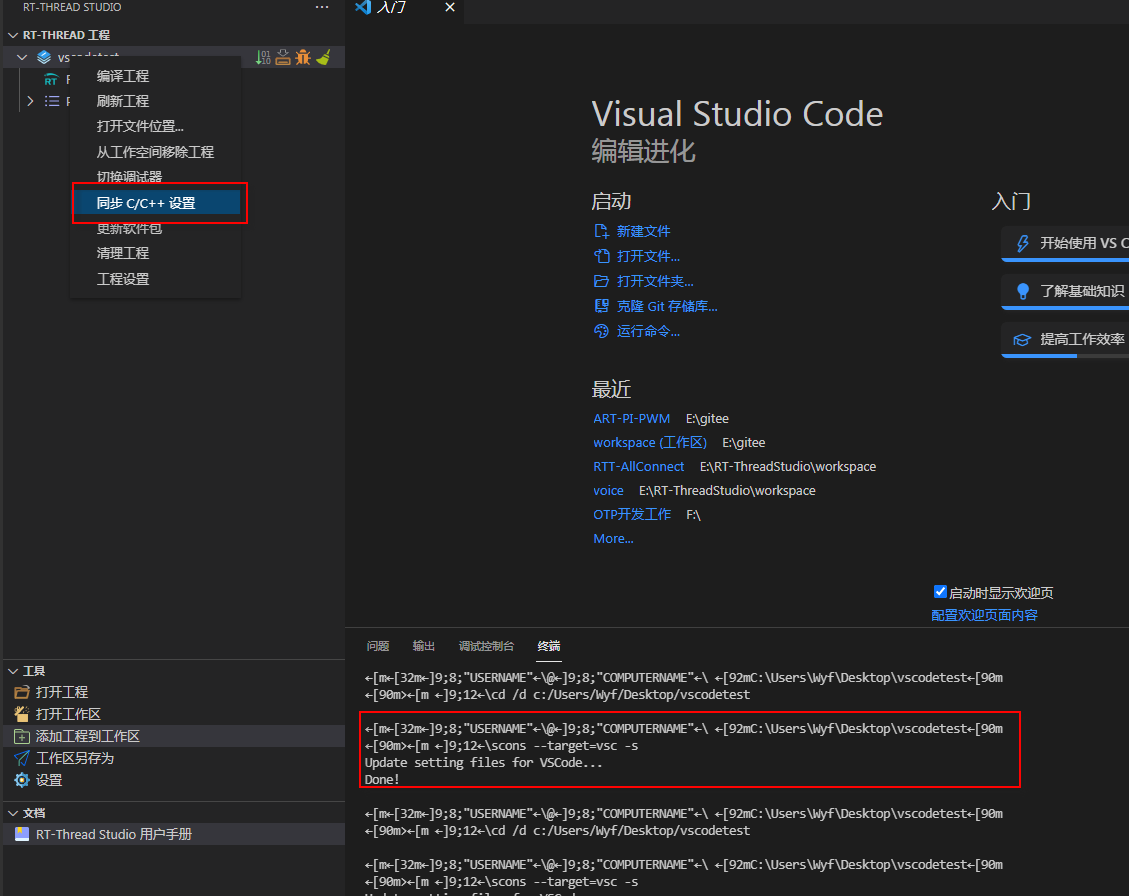Open the RT-THREAD STUDIO '...' actions menu
This screenshot has height=896, width=1129.
coord(321,8)
